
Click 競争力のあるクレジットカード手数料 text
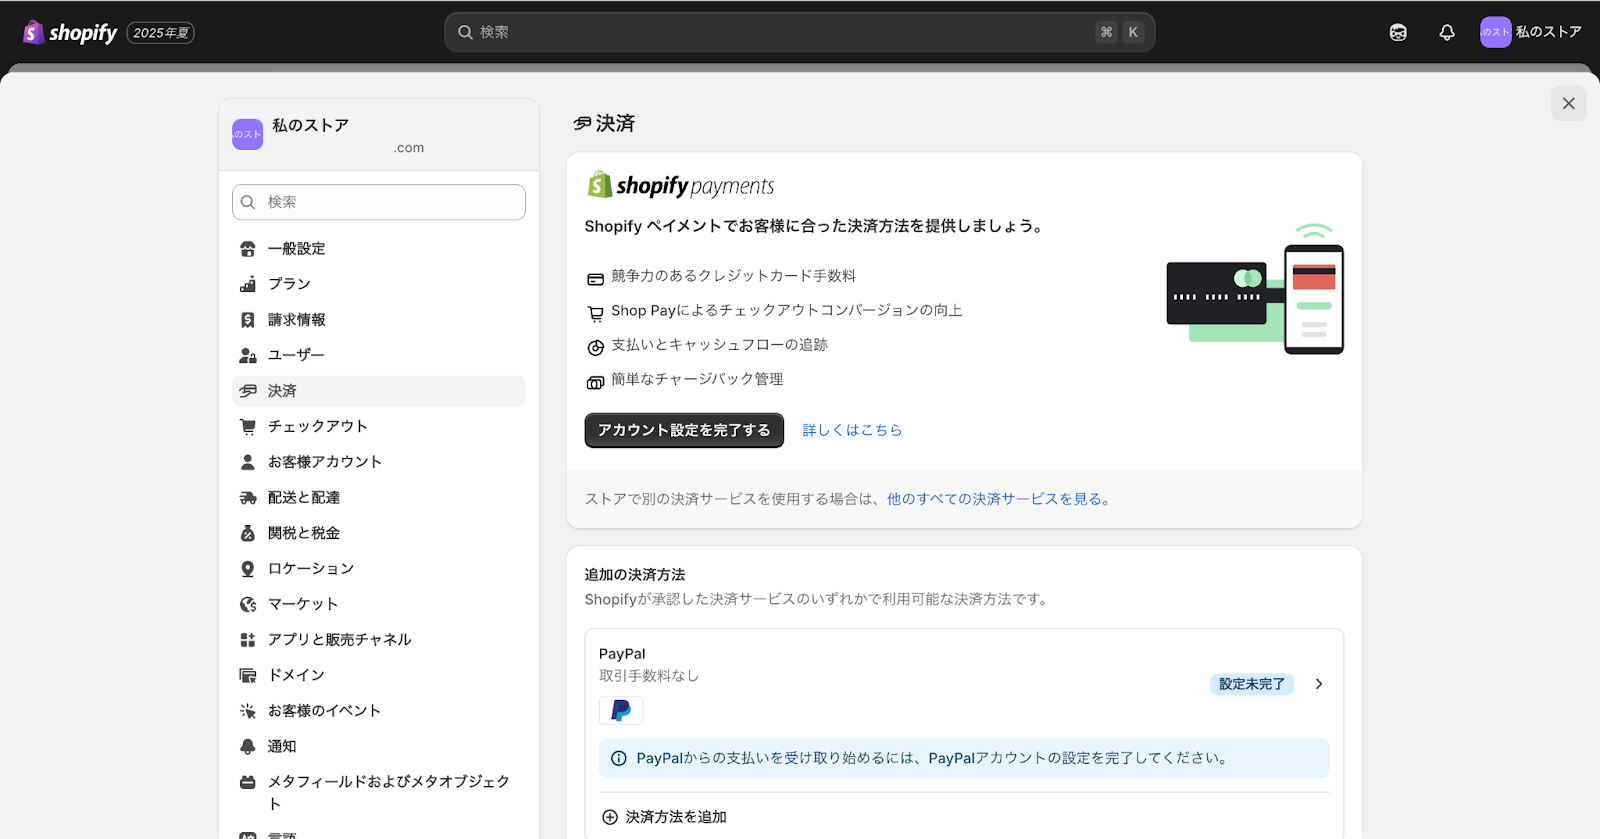pyautogui.click(x=733, y=276)
